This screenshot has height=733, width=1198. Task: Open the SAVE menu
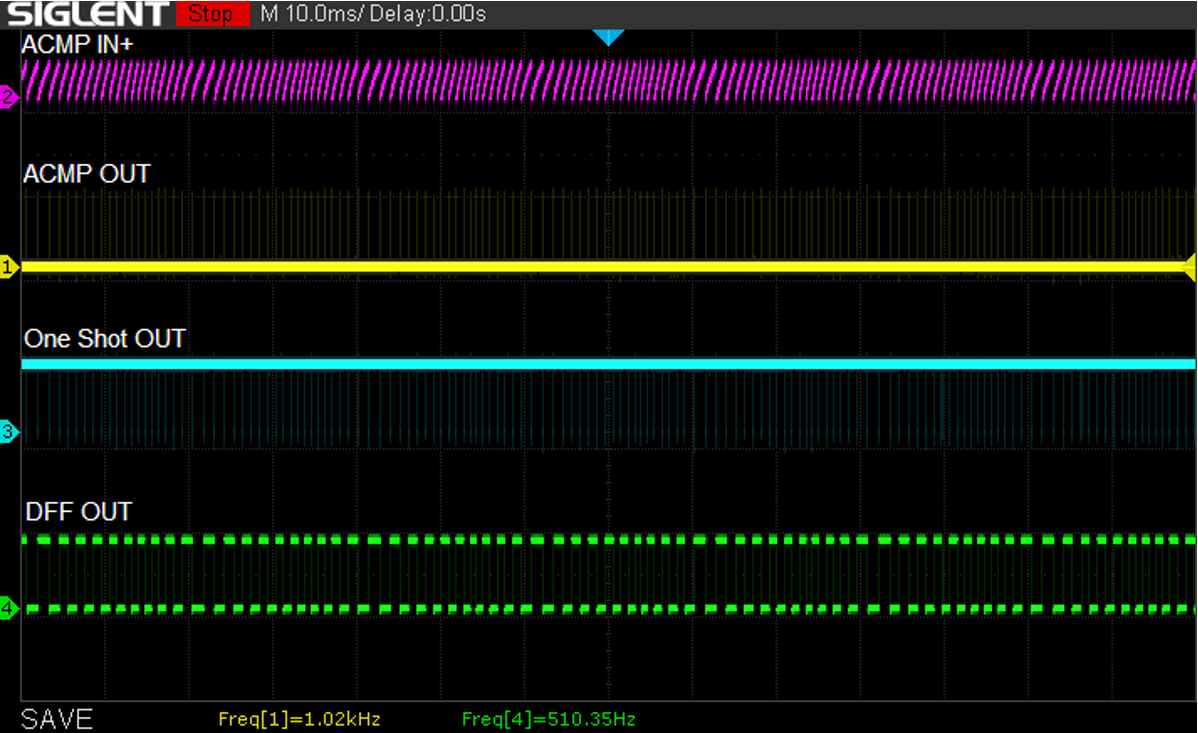pyautogui.click(x=57, y=718)
